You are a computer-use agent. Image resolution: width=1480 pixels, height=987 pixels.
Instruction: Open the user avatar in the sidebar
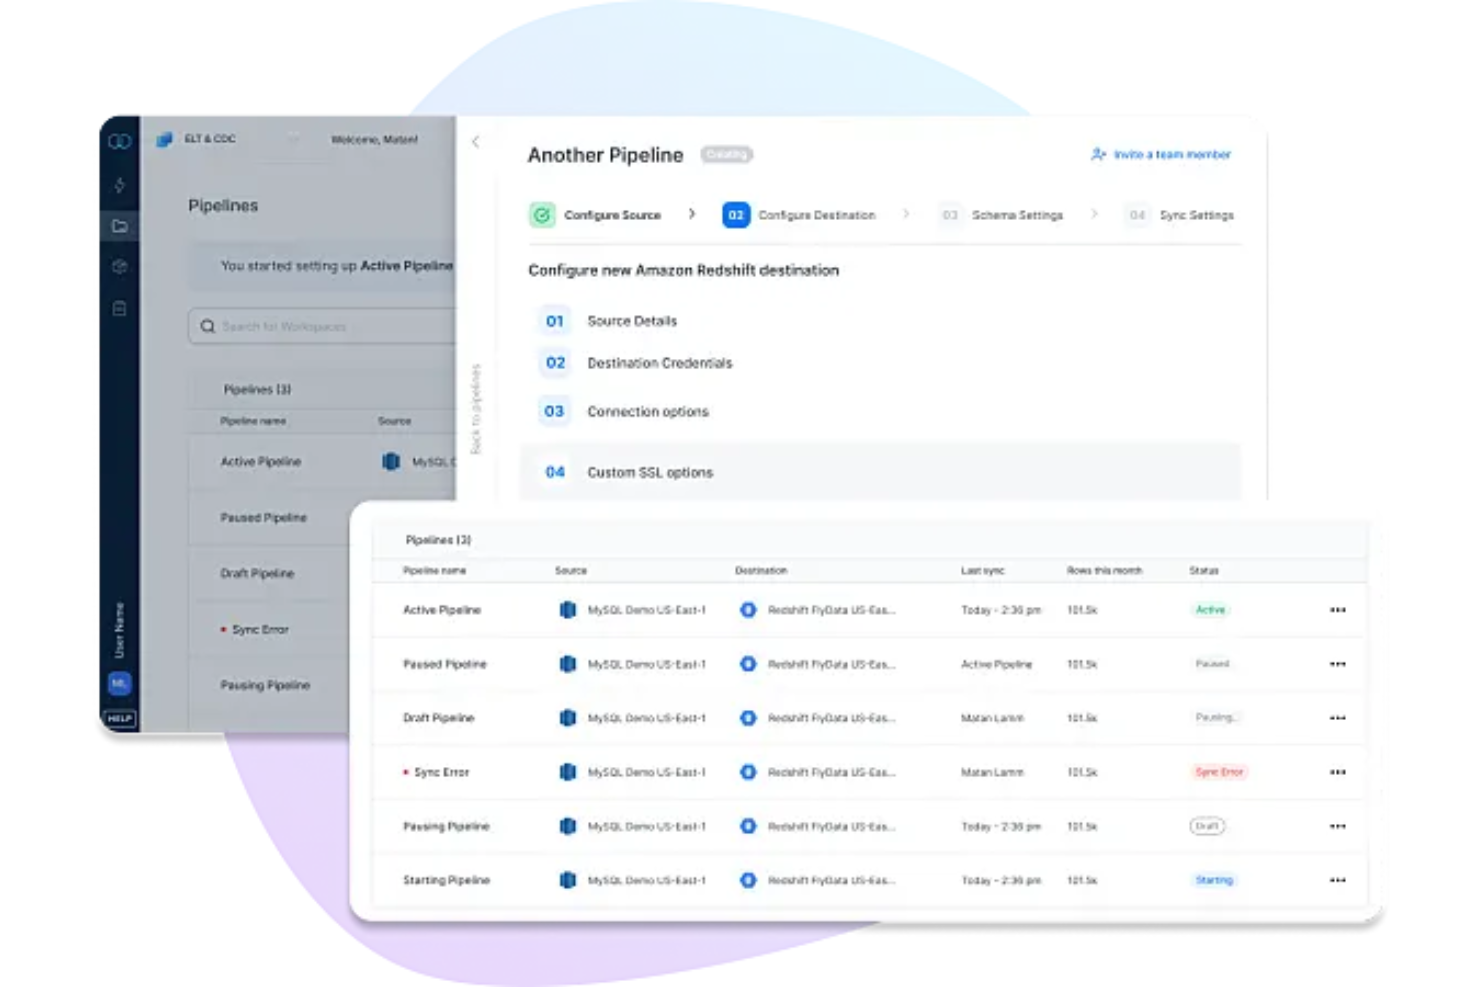point(120,683)
